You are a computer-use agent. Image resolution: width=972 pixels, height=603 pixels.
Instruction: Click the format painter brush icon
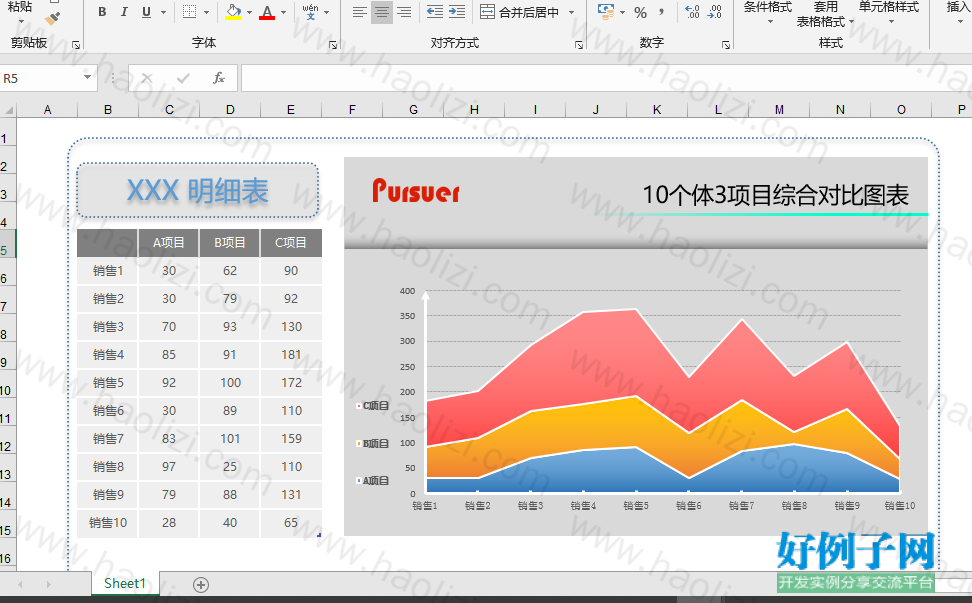(53, 19)
